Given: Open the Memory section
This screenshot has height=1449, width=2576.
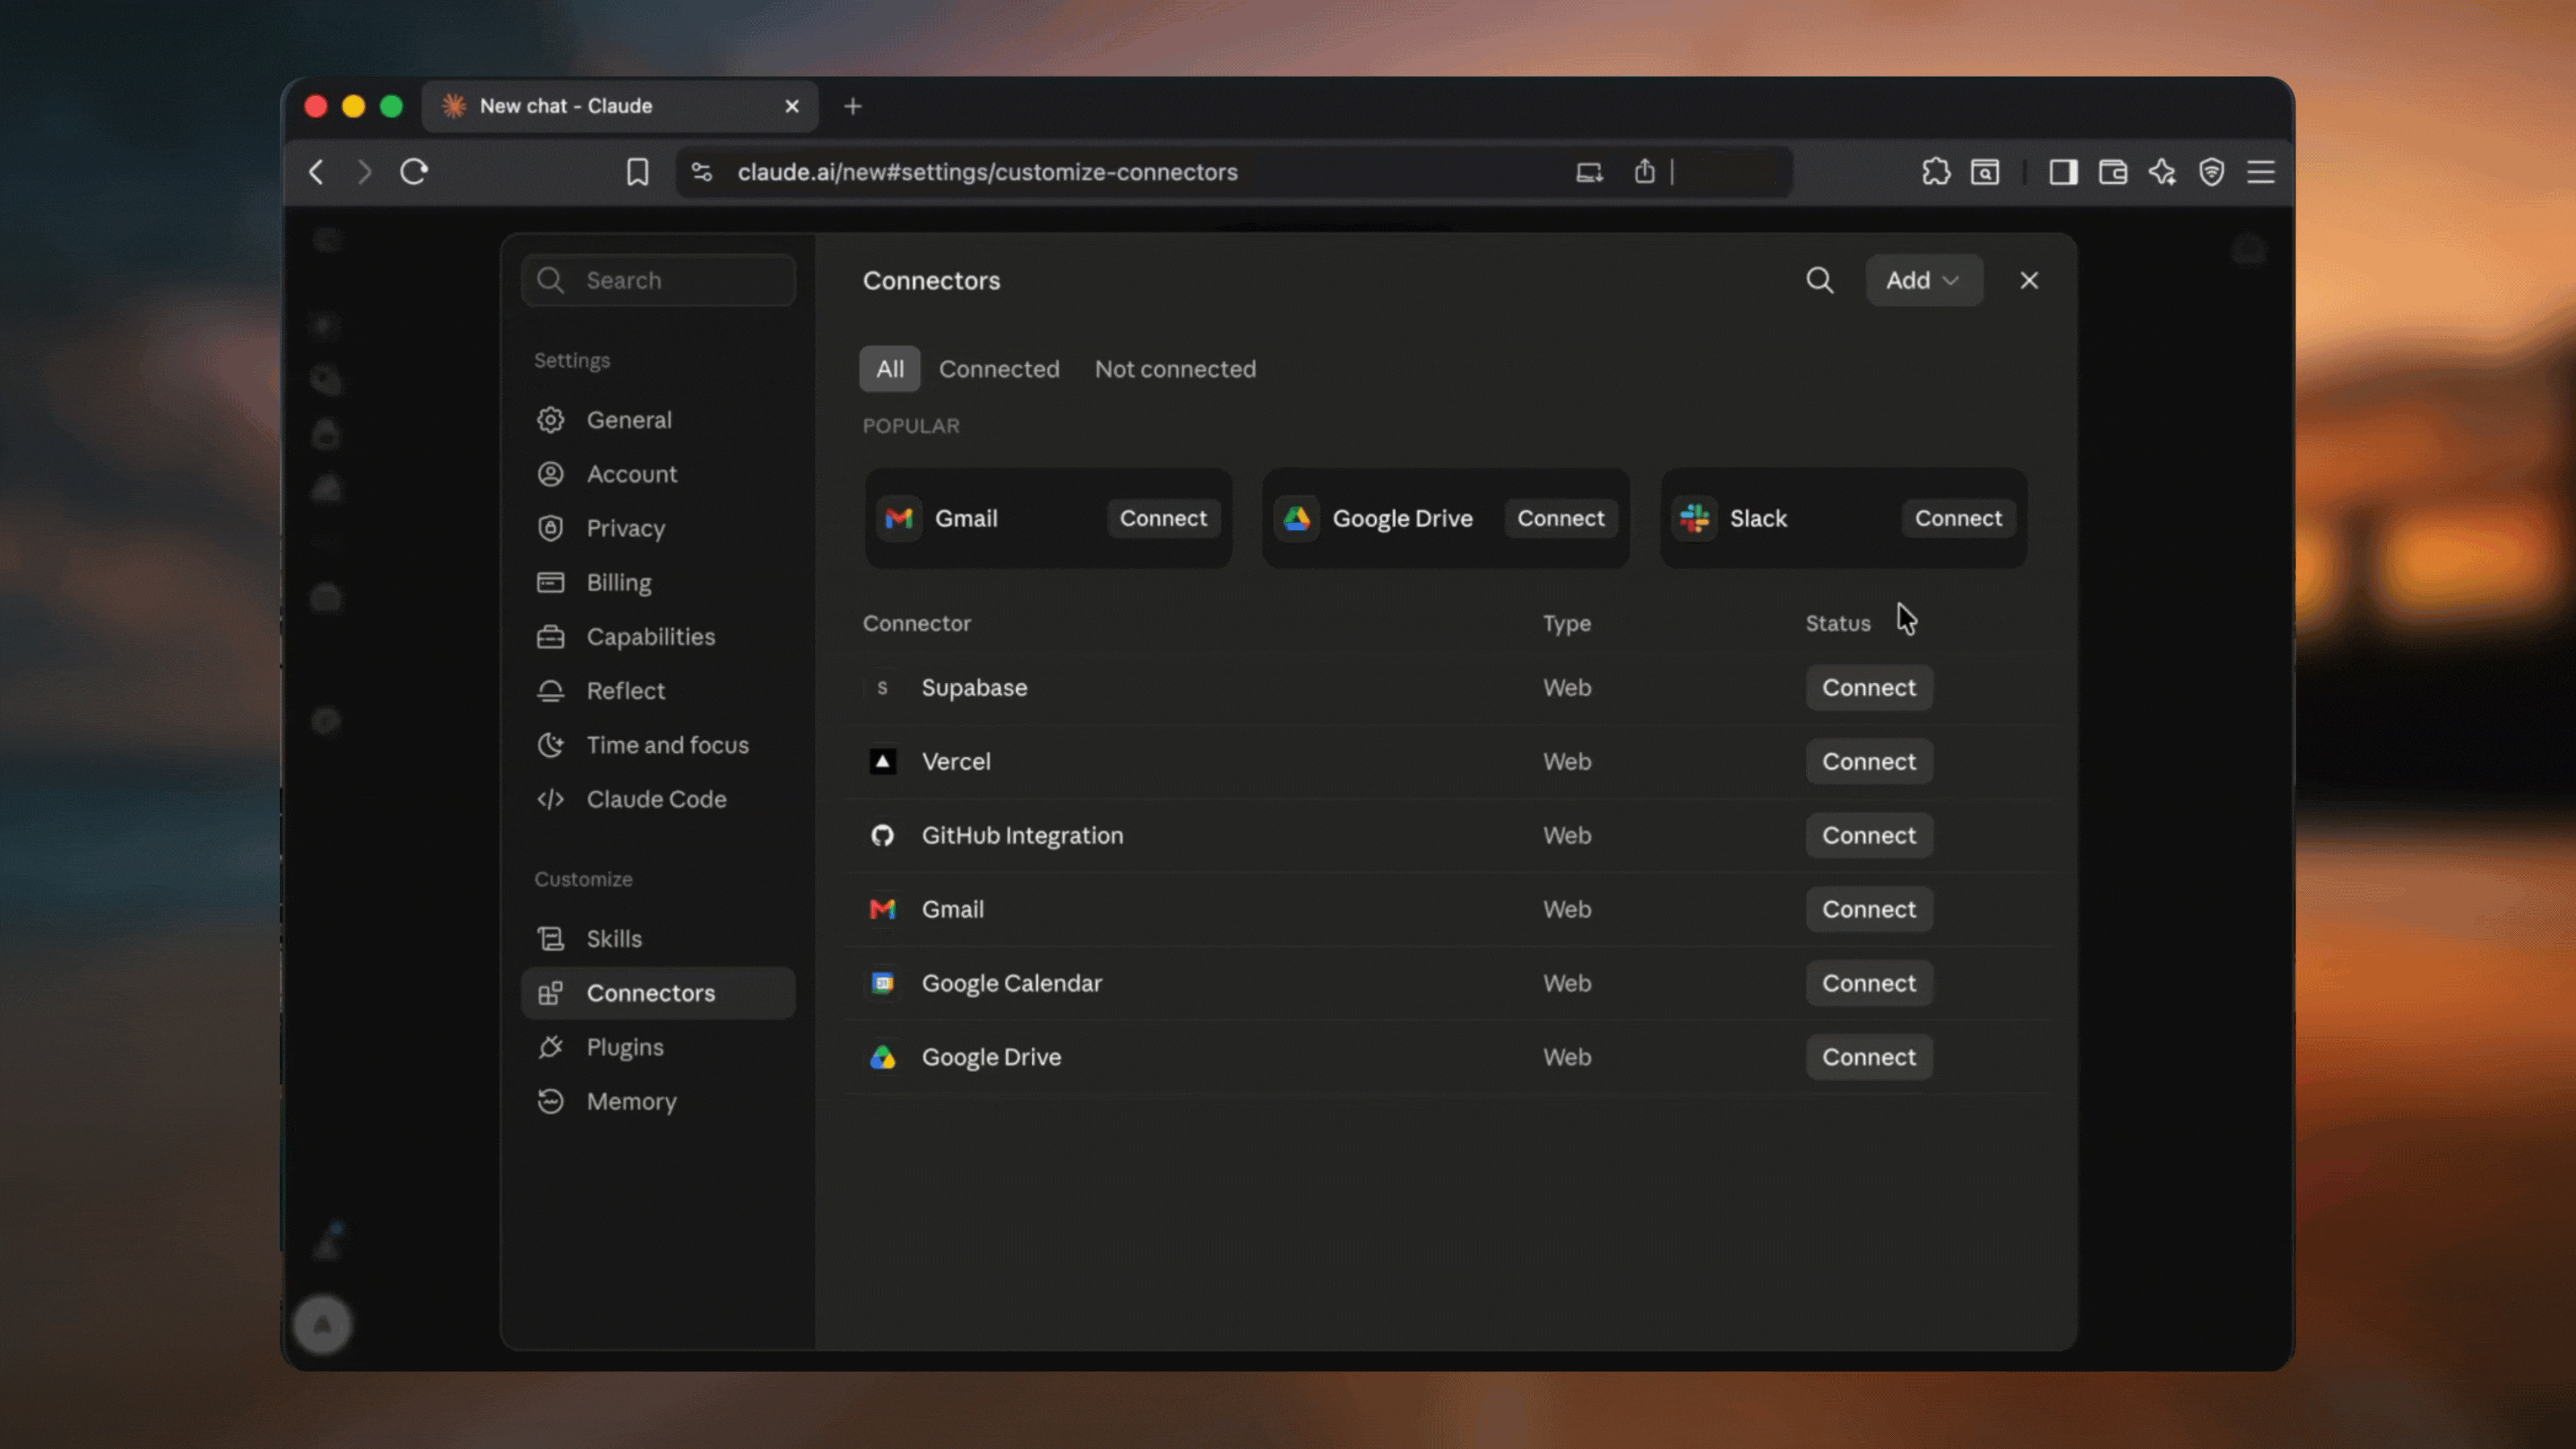Looking at the screenshot, I should [659, 1101].
